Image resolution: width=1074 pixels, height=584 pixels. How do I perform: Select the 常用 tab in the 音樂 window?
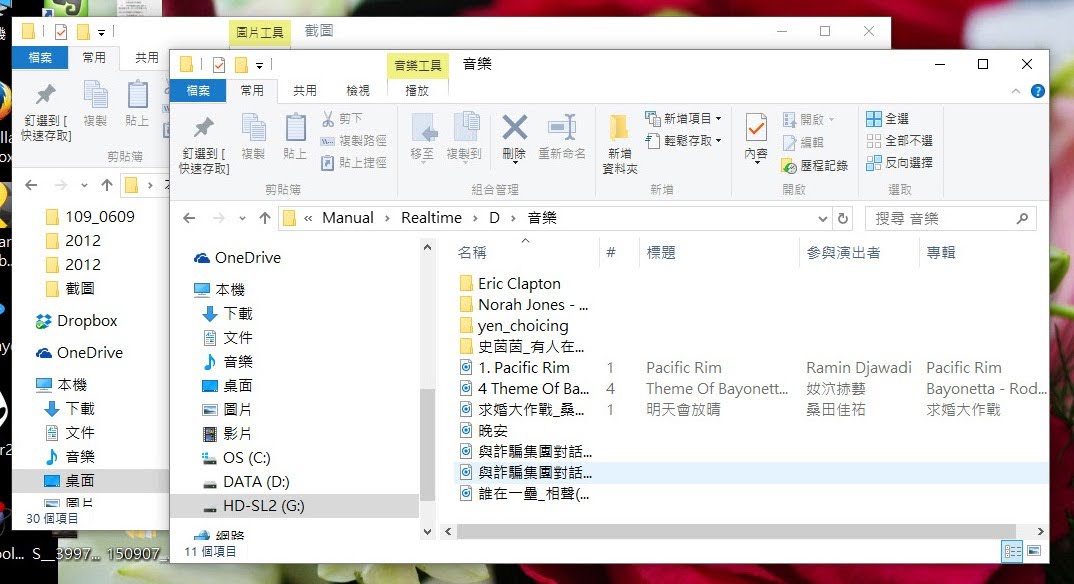click(x=252, y=90)
